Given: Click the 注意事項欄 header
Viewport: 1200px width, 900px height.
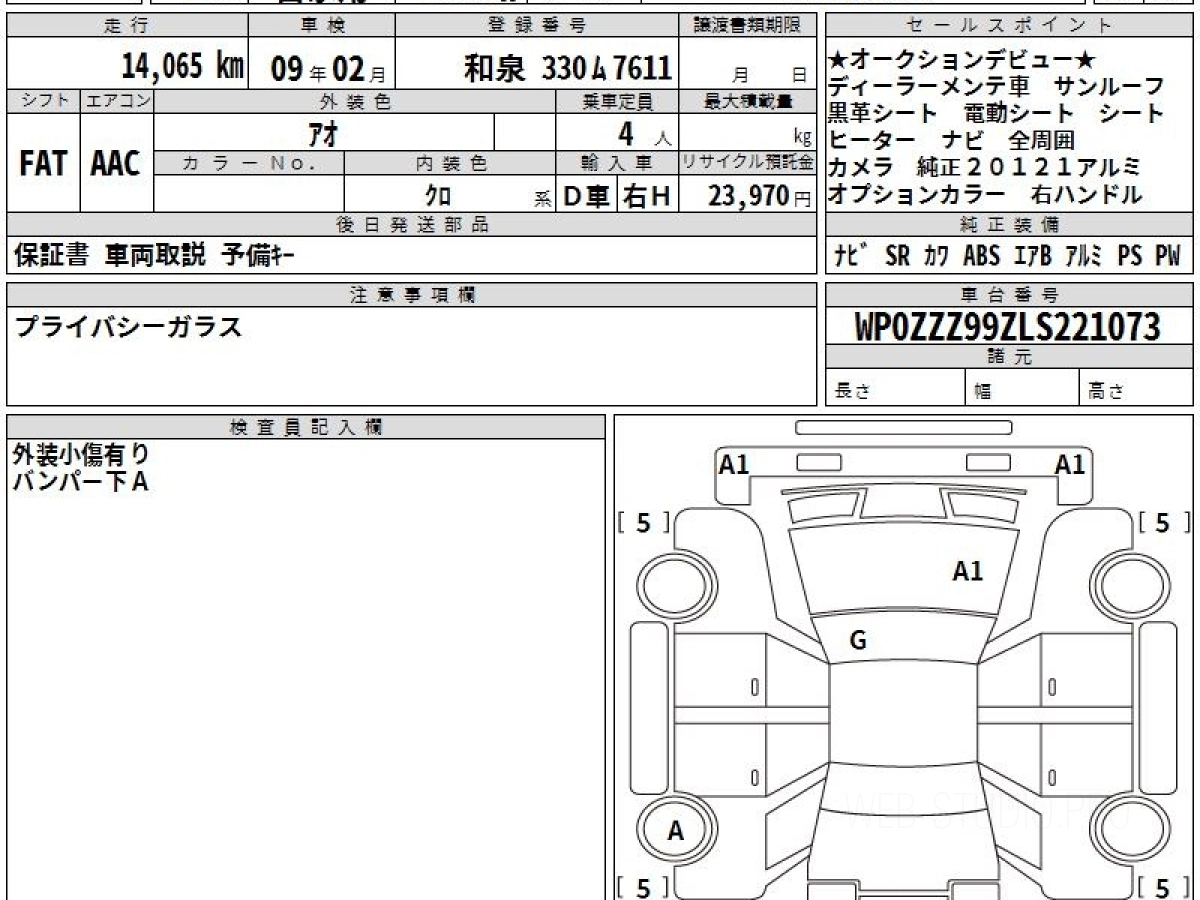Looking at the screenshot, I should 412,295.
